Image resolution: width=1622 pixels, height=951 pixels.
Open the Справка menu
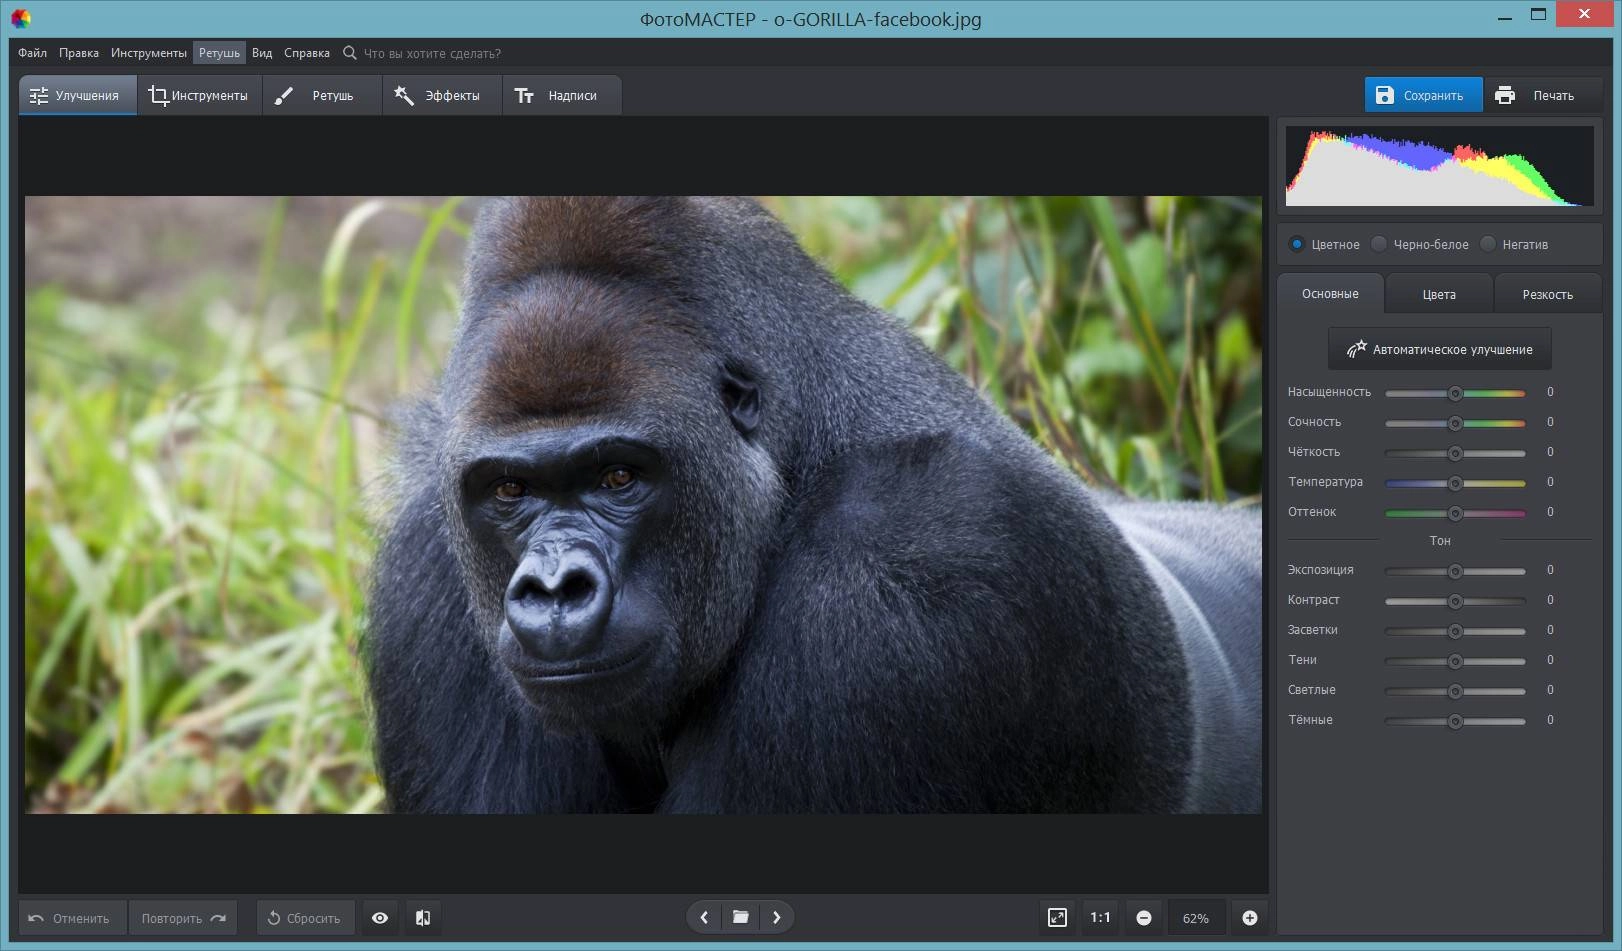coord(306,53)
